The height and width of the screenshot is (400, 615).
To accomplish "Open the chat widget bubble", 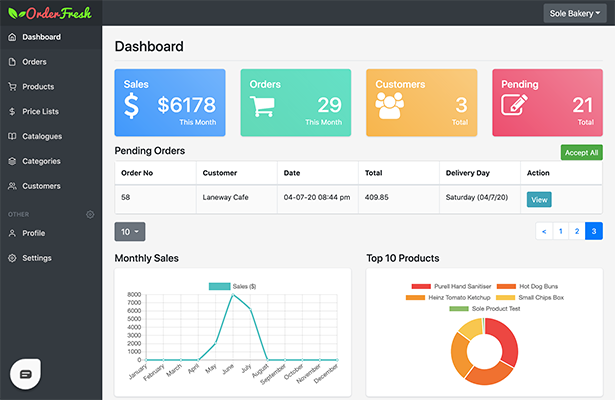I will (x=26, y=372).
